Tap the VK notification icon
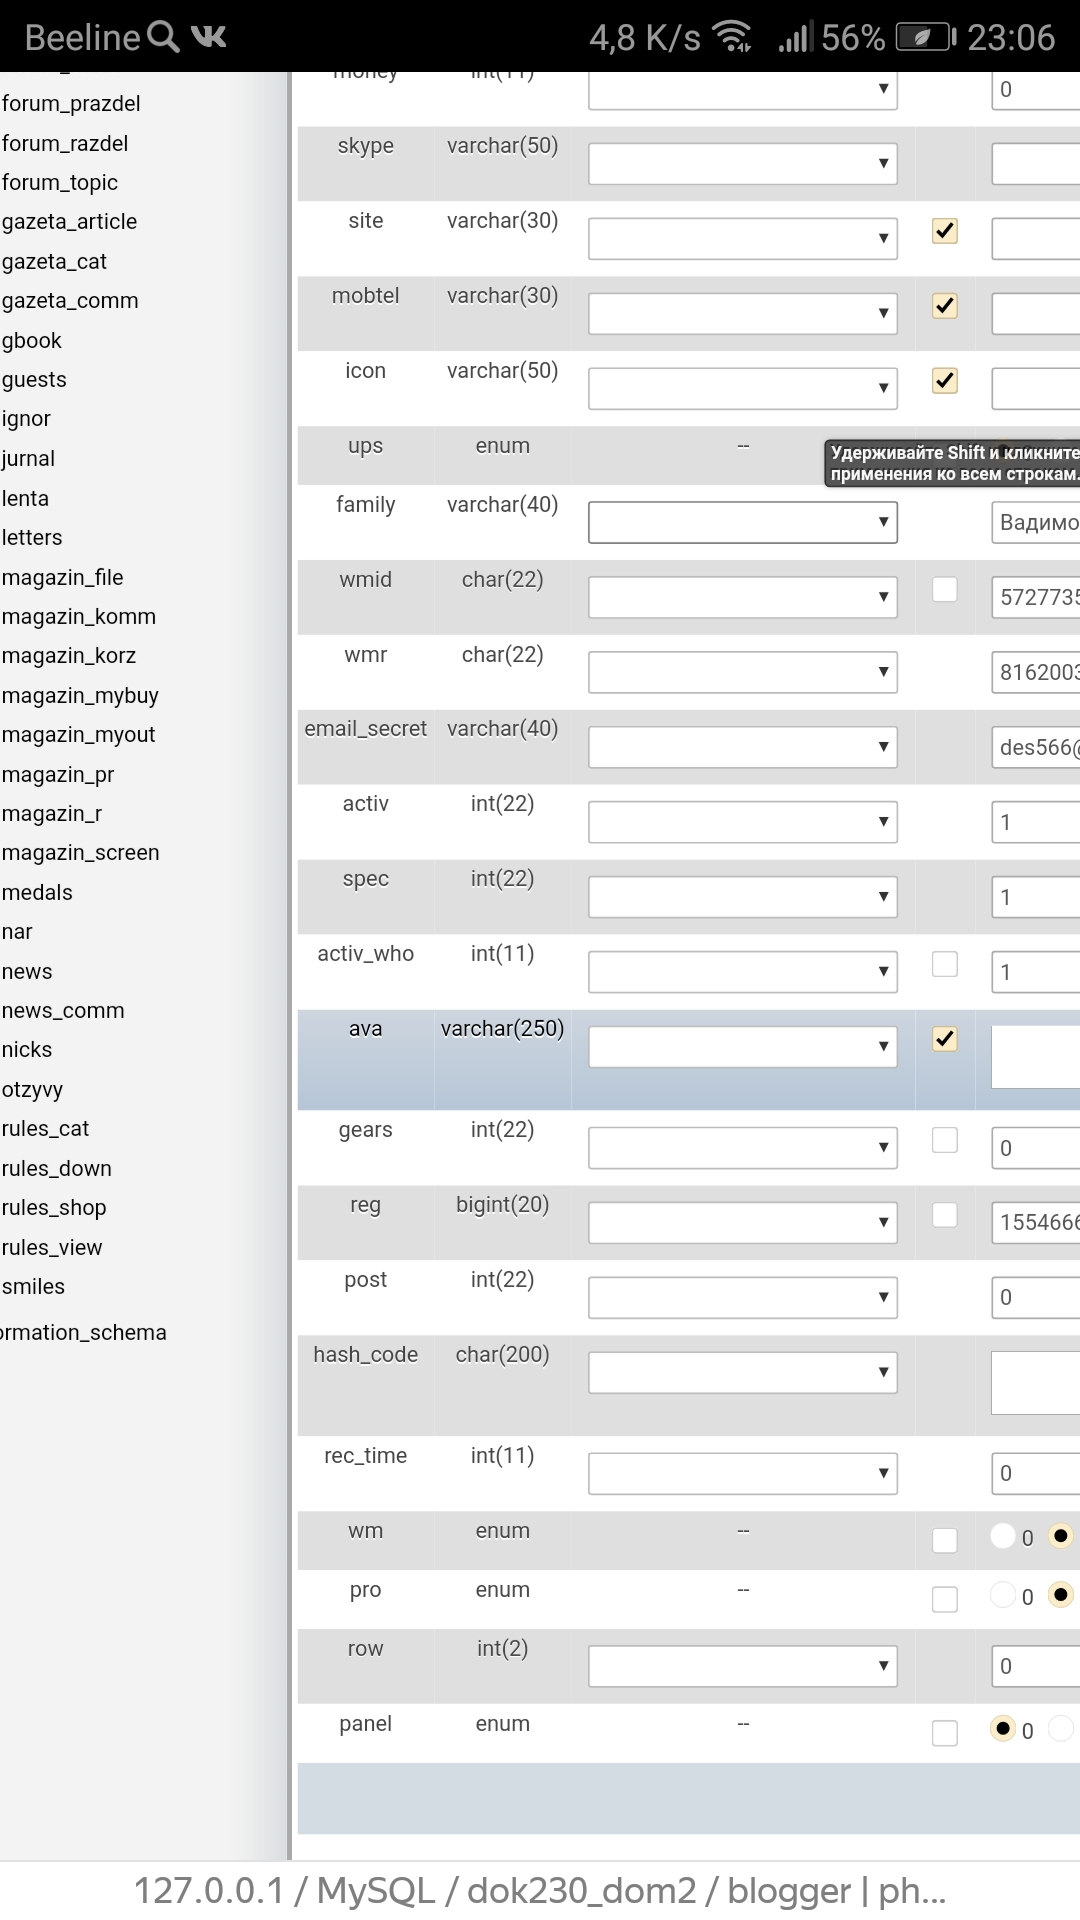Image resolution: width=1080 pixels, height=1920 pixels. [209, 38]
